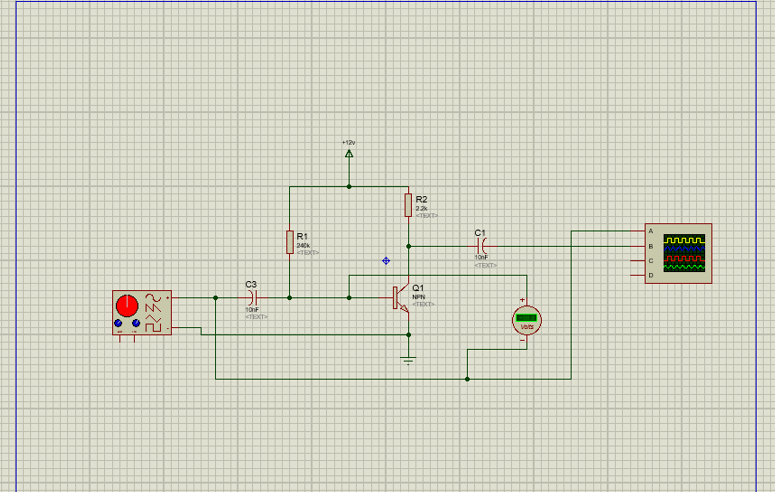Click the blue origin marker
The image size is (775, 492).
click(x=386, y=261)
